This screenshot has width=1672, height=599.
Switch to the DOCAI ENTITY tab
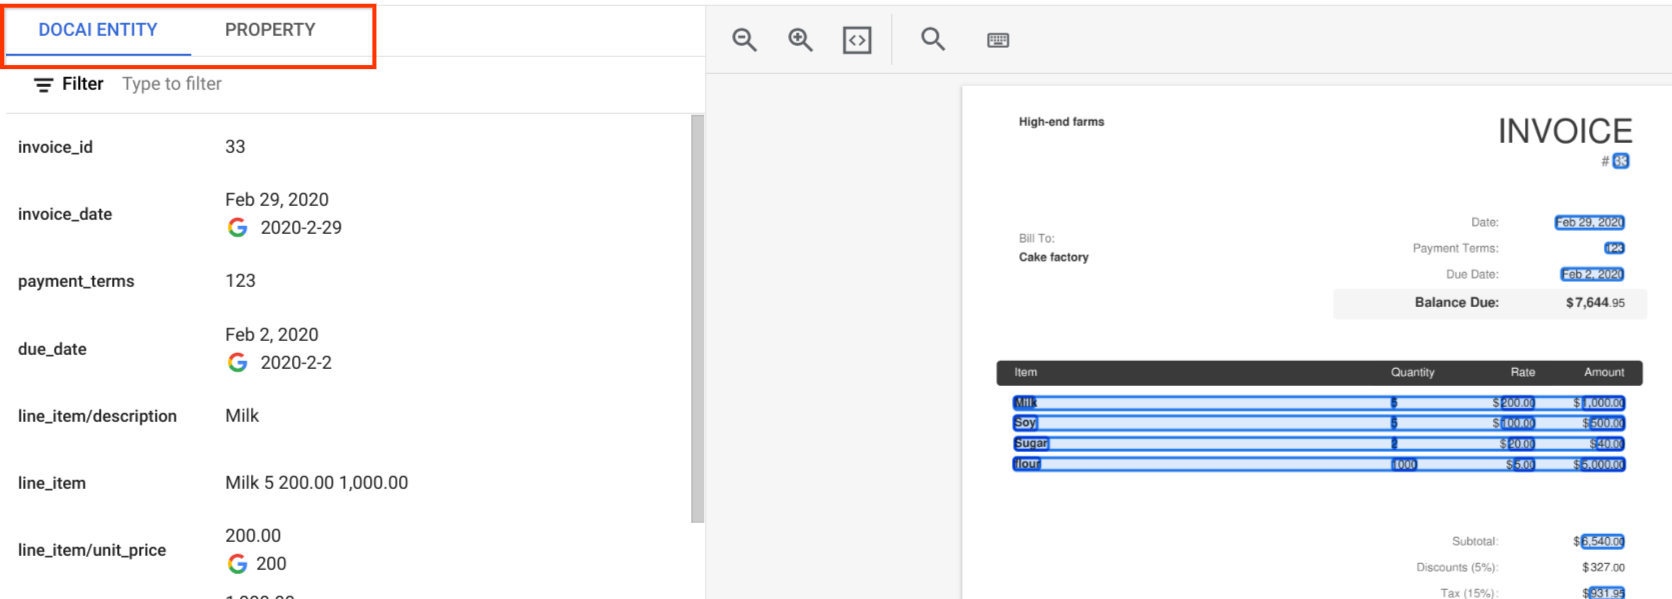[98, 30]
